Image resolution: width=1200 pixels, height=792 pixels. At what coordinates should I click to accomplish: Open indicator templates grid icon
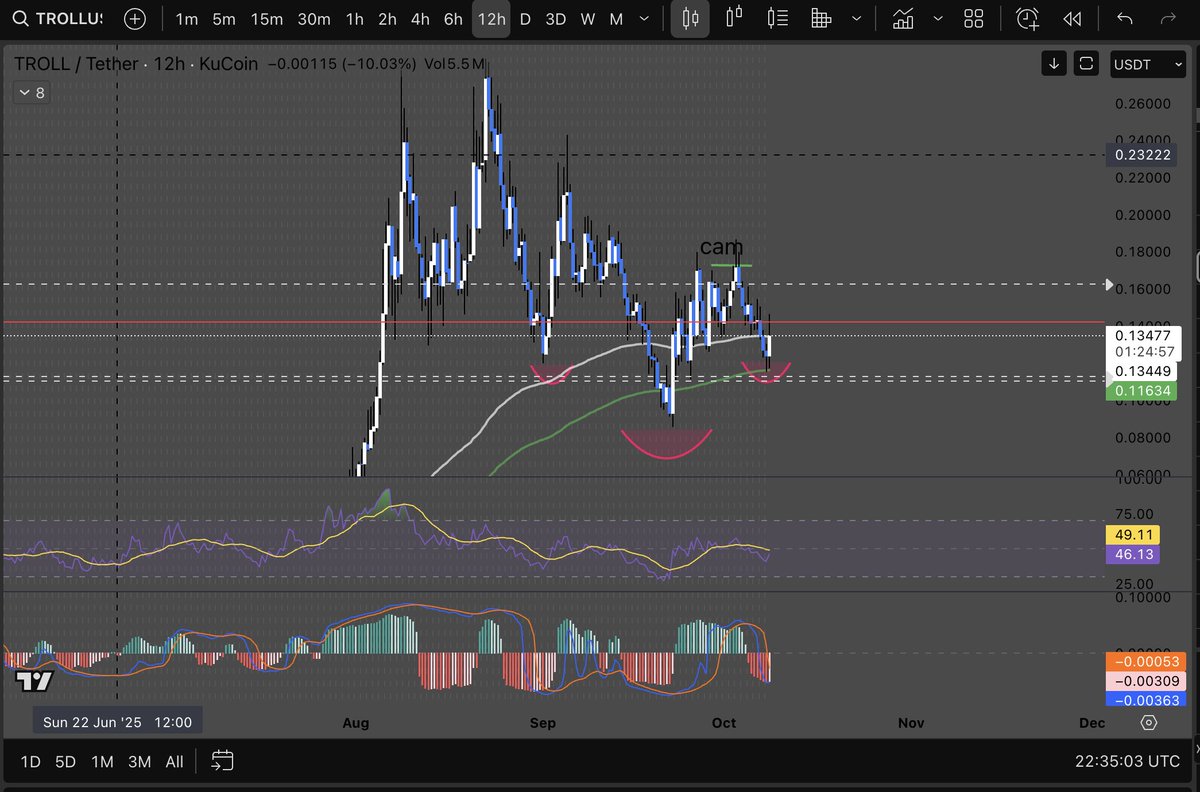coord(973,19)
